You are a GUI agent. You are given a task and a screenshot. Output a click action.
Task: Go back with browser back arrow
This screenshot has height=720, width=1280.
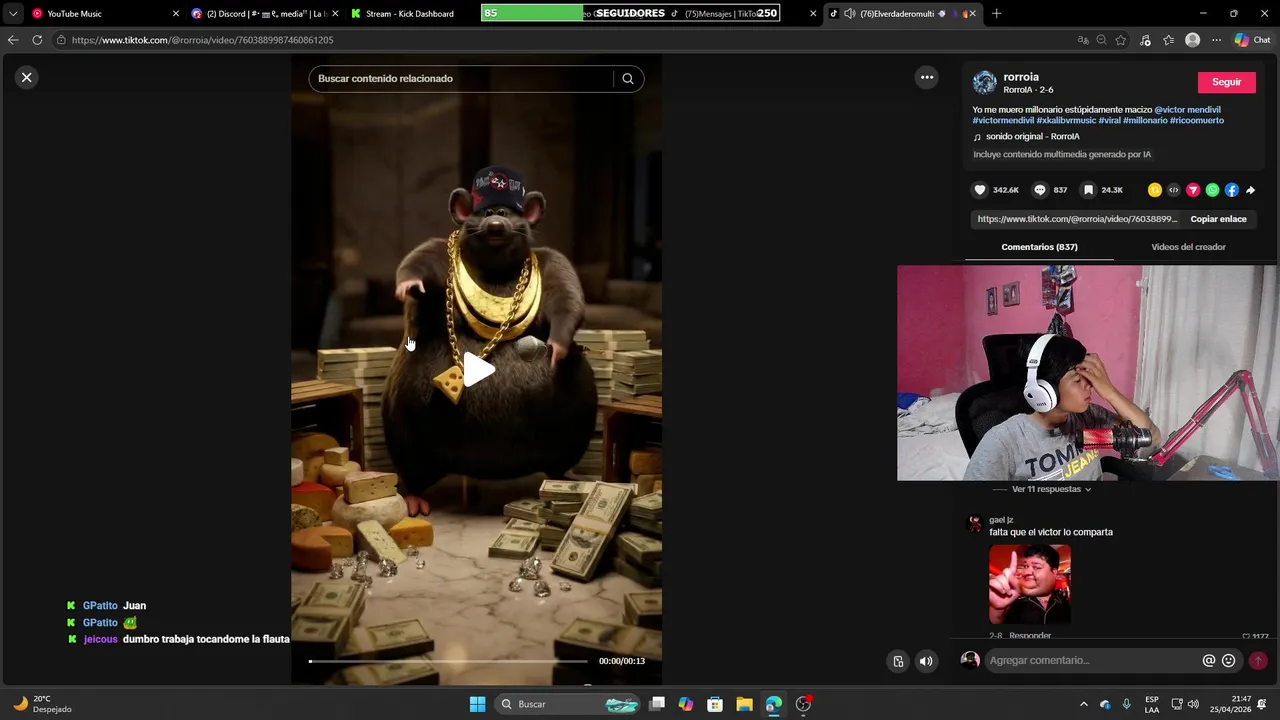click(12, 40)
